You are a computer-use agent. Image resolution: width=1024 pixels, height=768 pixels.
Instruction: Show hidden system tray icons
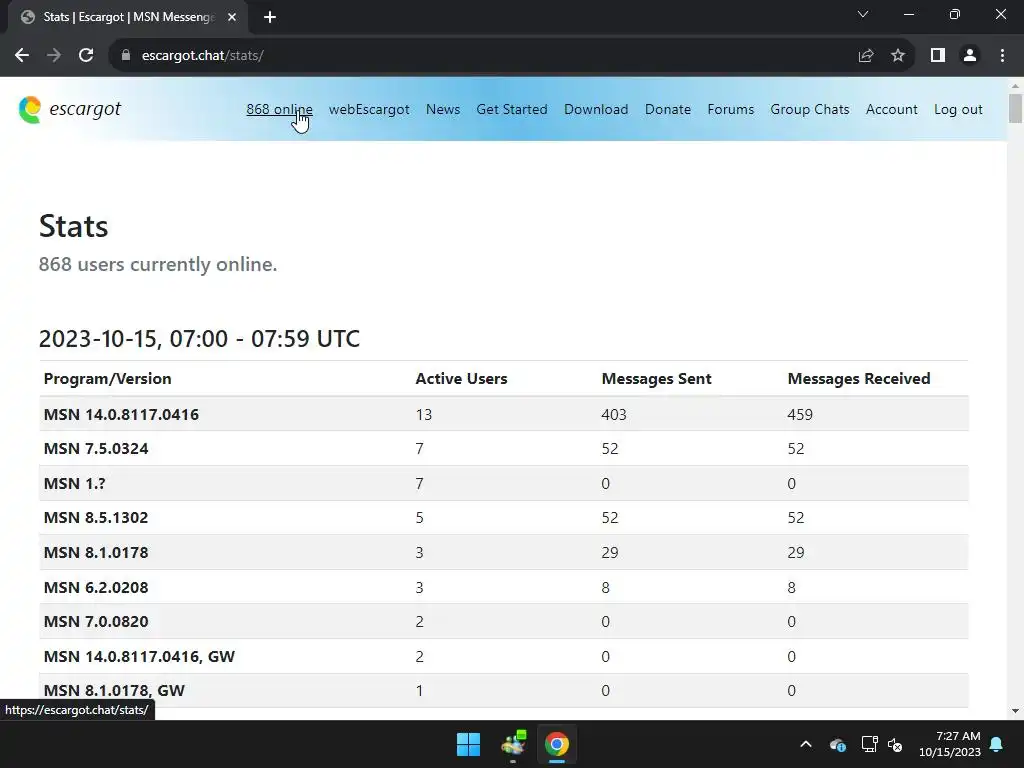806,744
